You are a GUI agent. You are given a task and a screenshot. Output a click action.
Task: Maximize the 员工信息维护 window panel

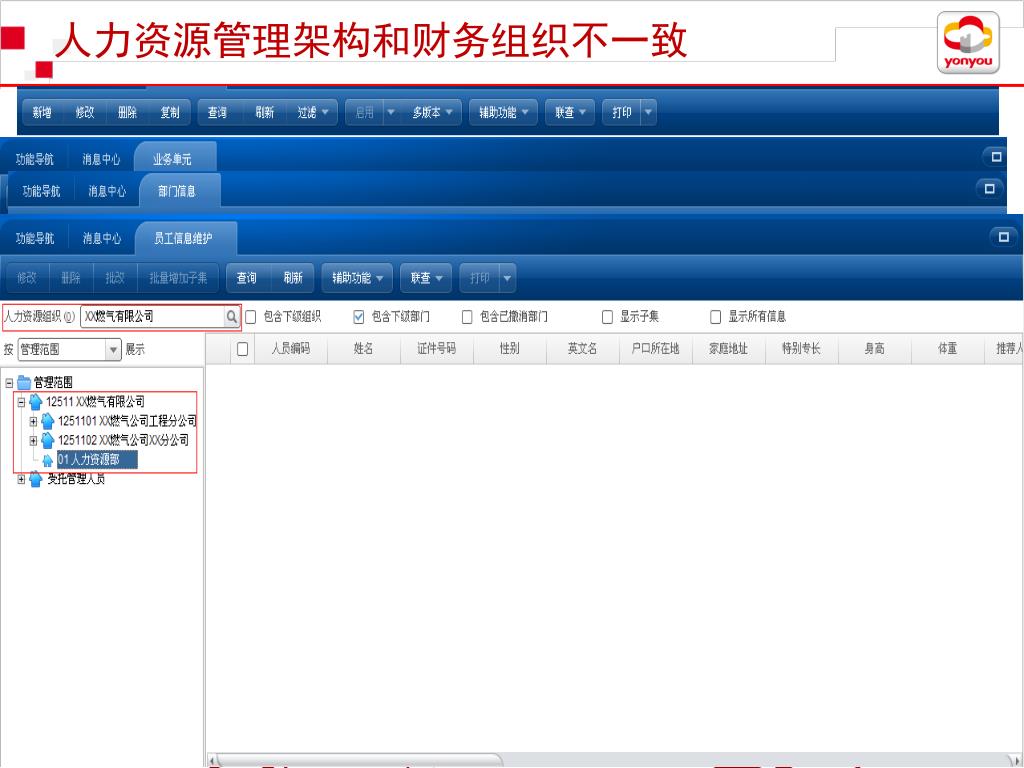(x=1003, y=236)
